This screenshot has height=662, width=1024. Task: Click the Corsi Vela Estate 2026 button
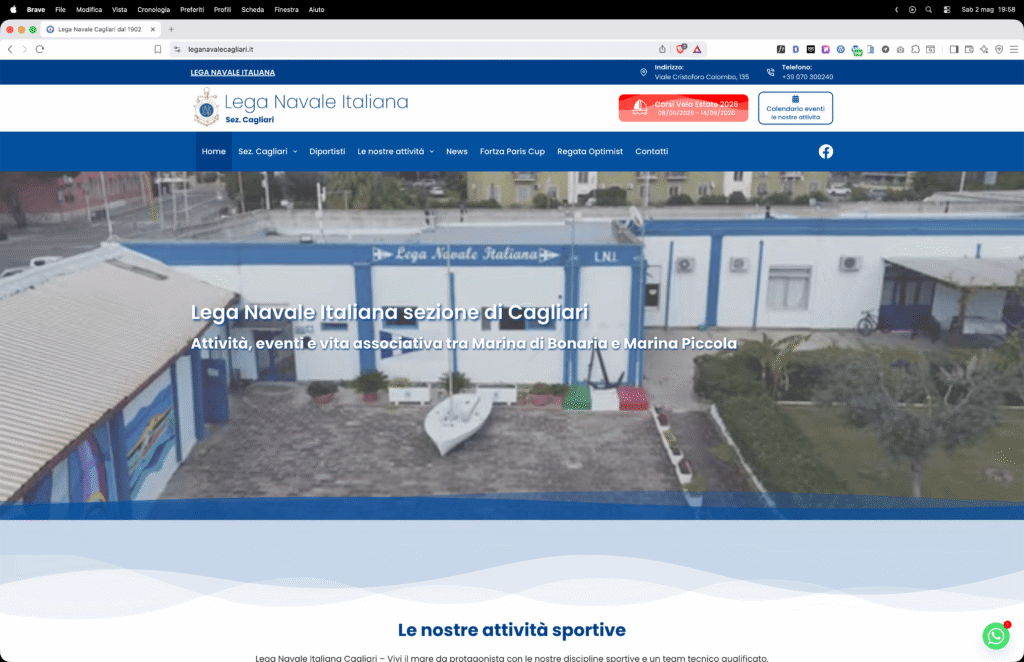click(x=683, y=108)
